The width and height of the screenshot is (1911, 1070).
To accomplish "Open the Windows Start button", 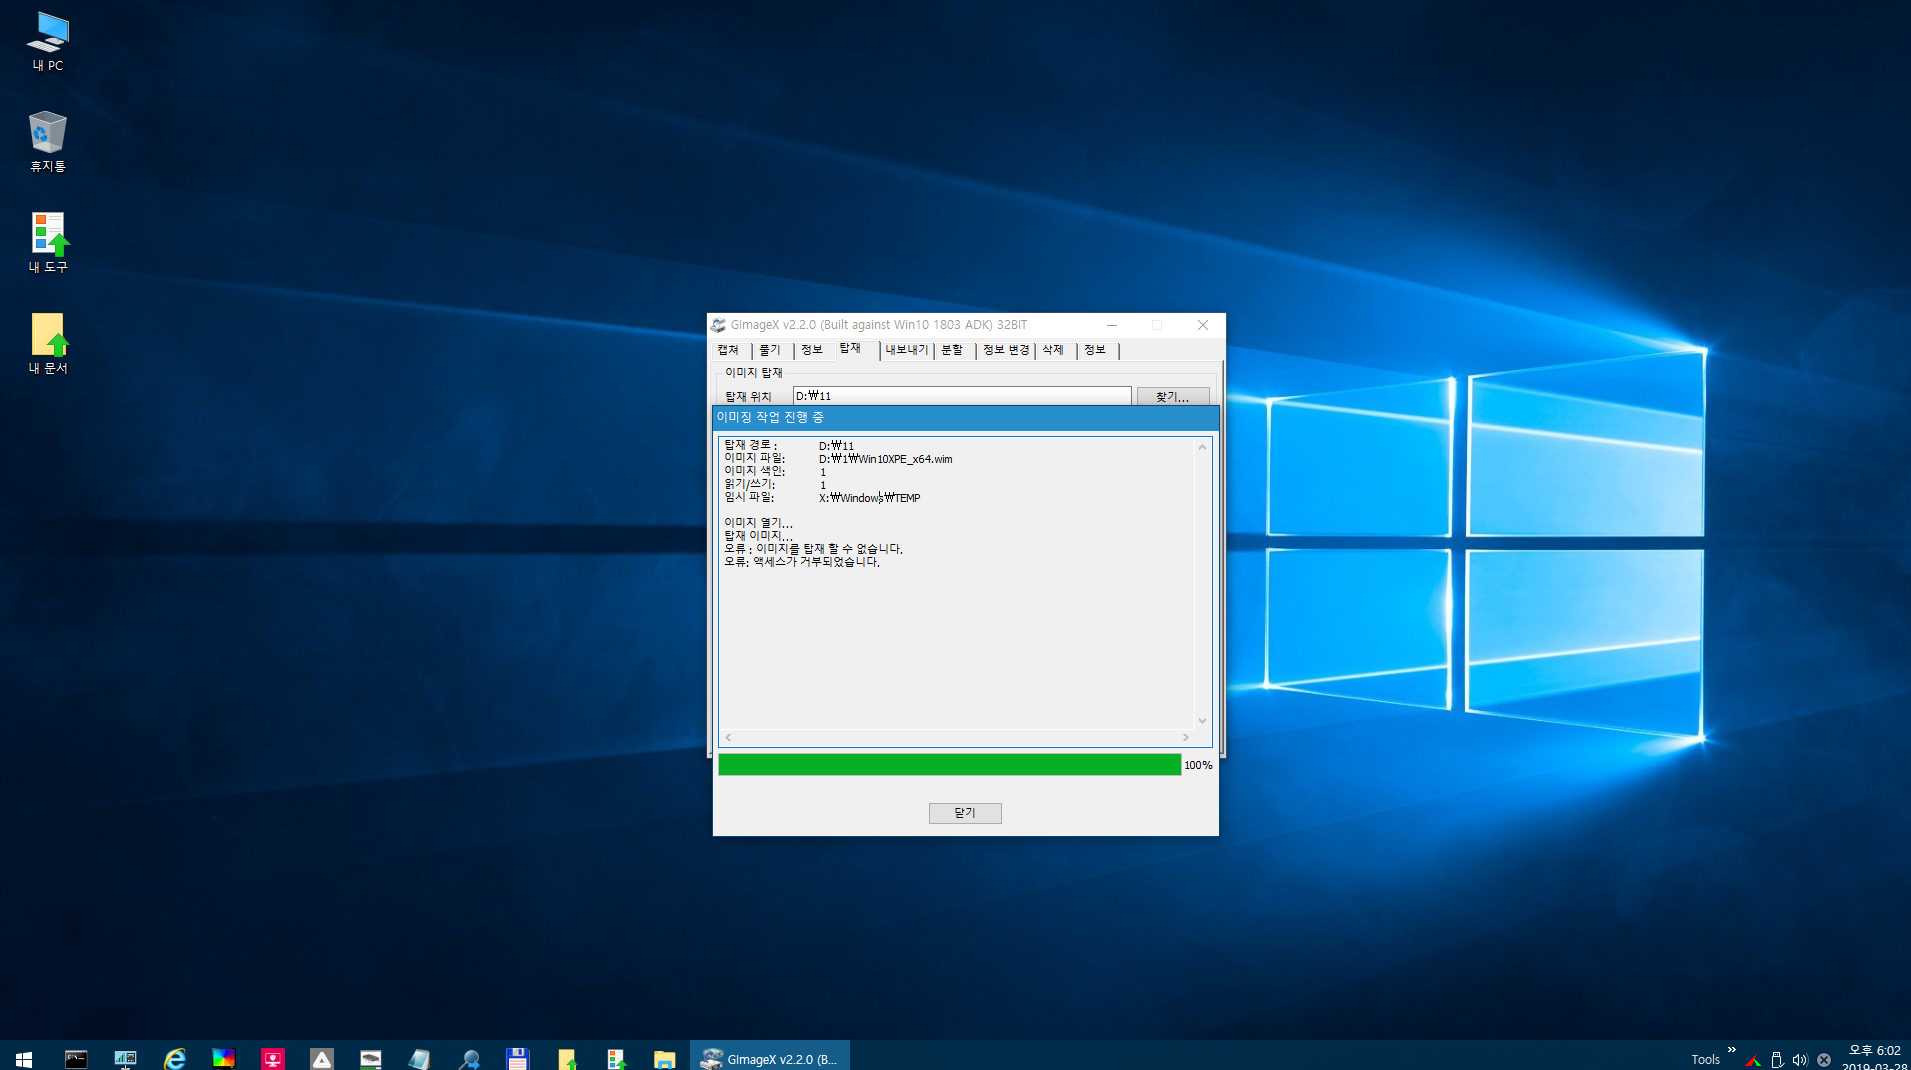I will (24, 1058).
